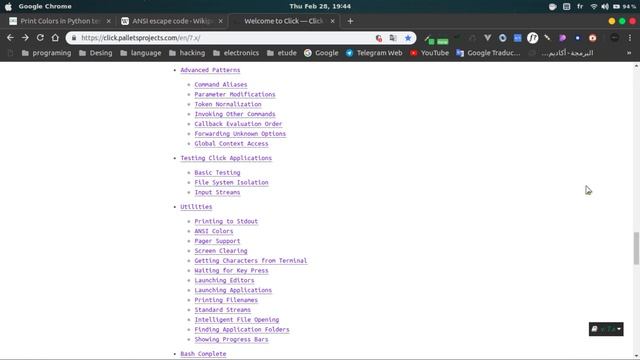Open the 'Bash Complete' link

tap(203, 354)
